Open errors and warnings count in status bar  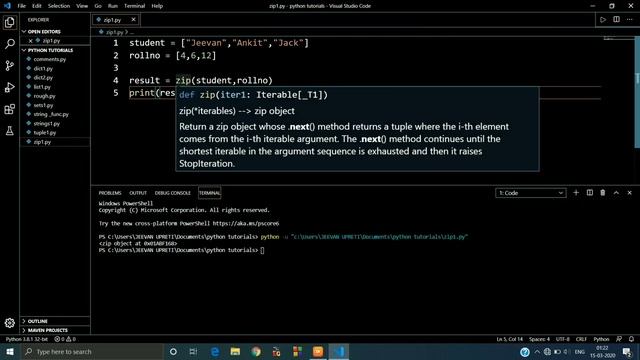coord(65,339)
